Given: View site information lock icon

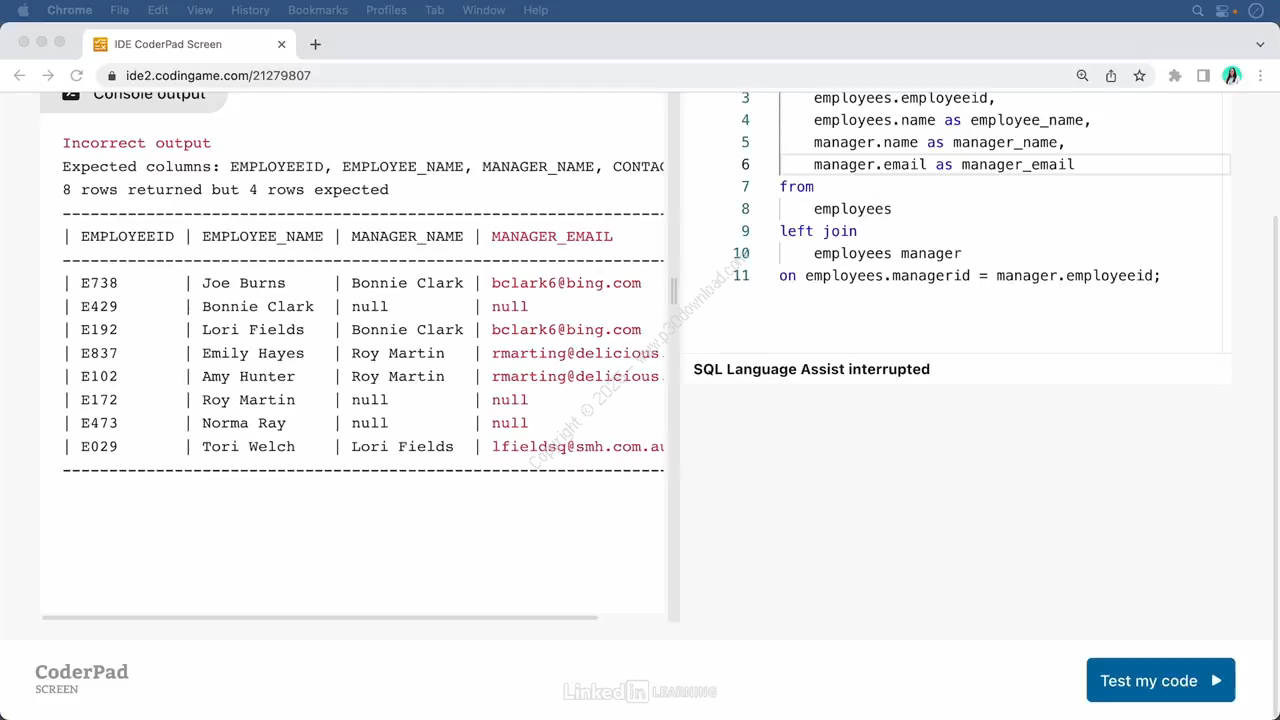Looking at the screenshot, I should click(112, 76).
